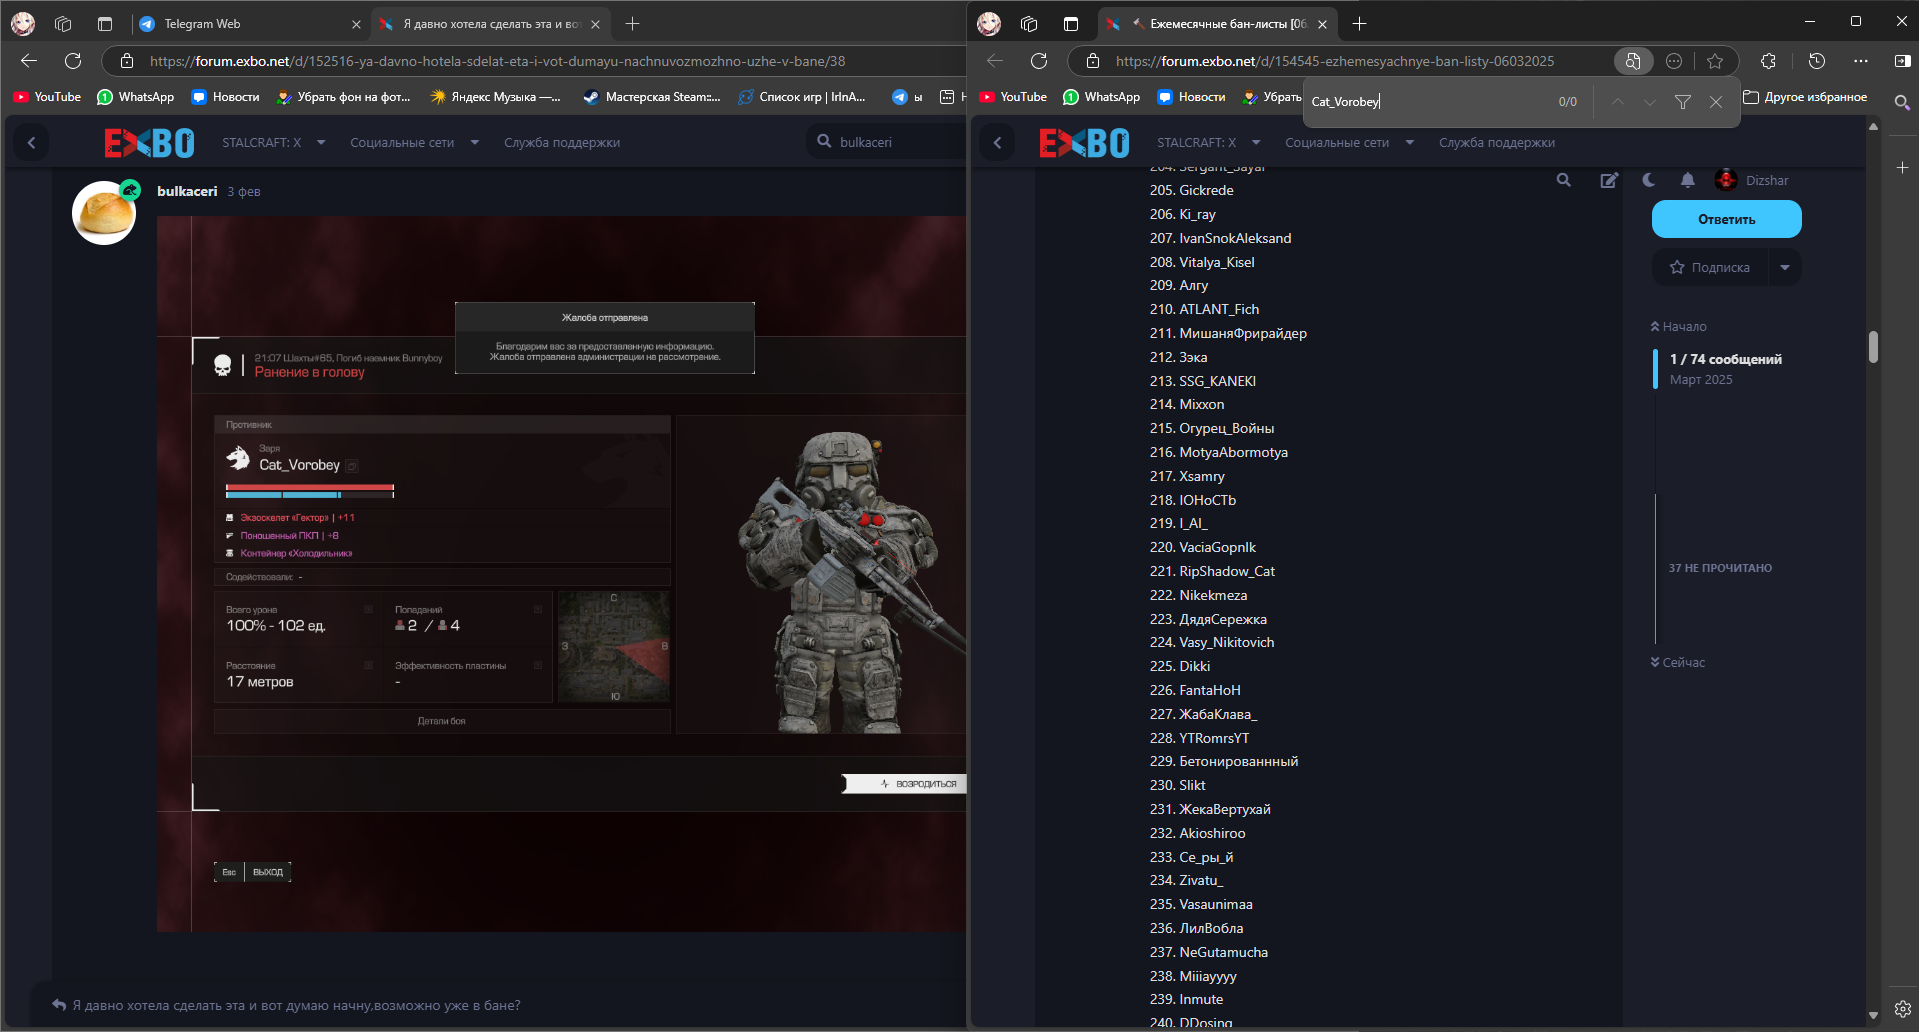Open browser extensions puzzle icon
The height and width of the screenshot is (1032, 1919).
pyautogui.click(x=1768, y=61)
